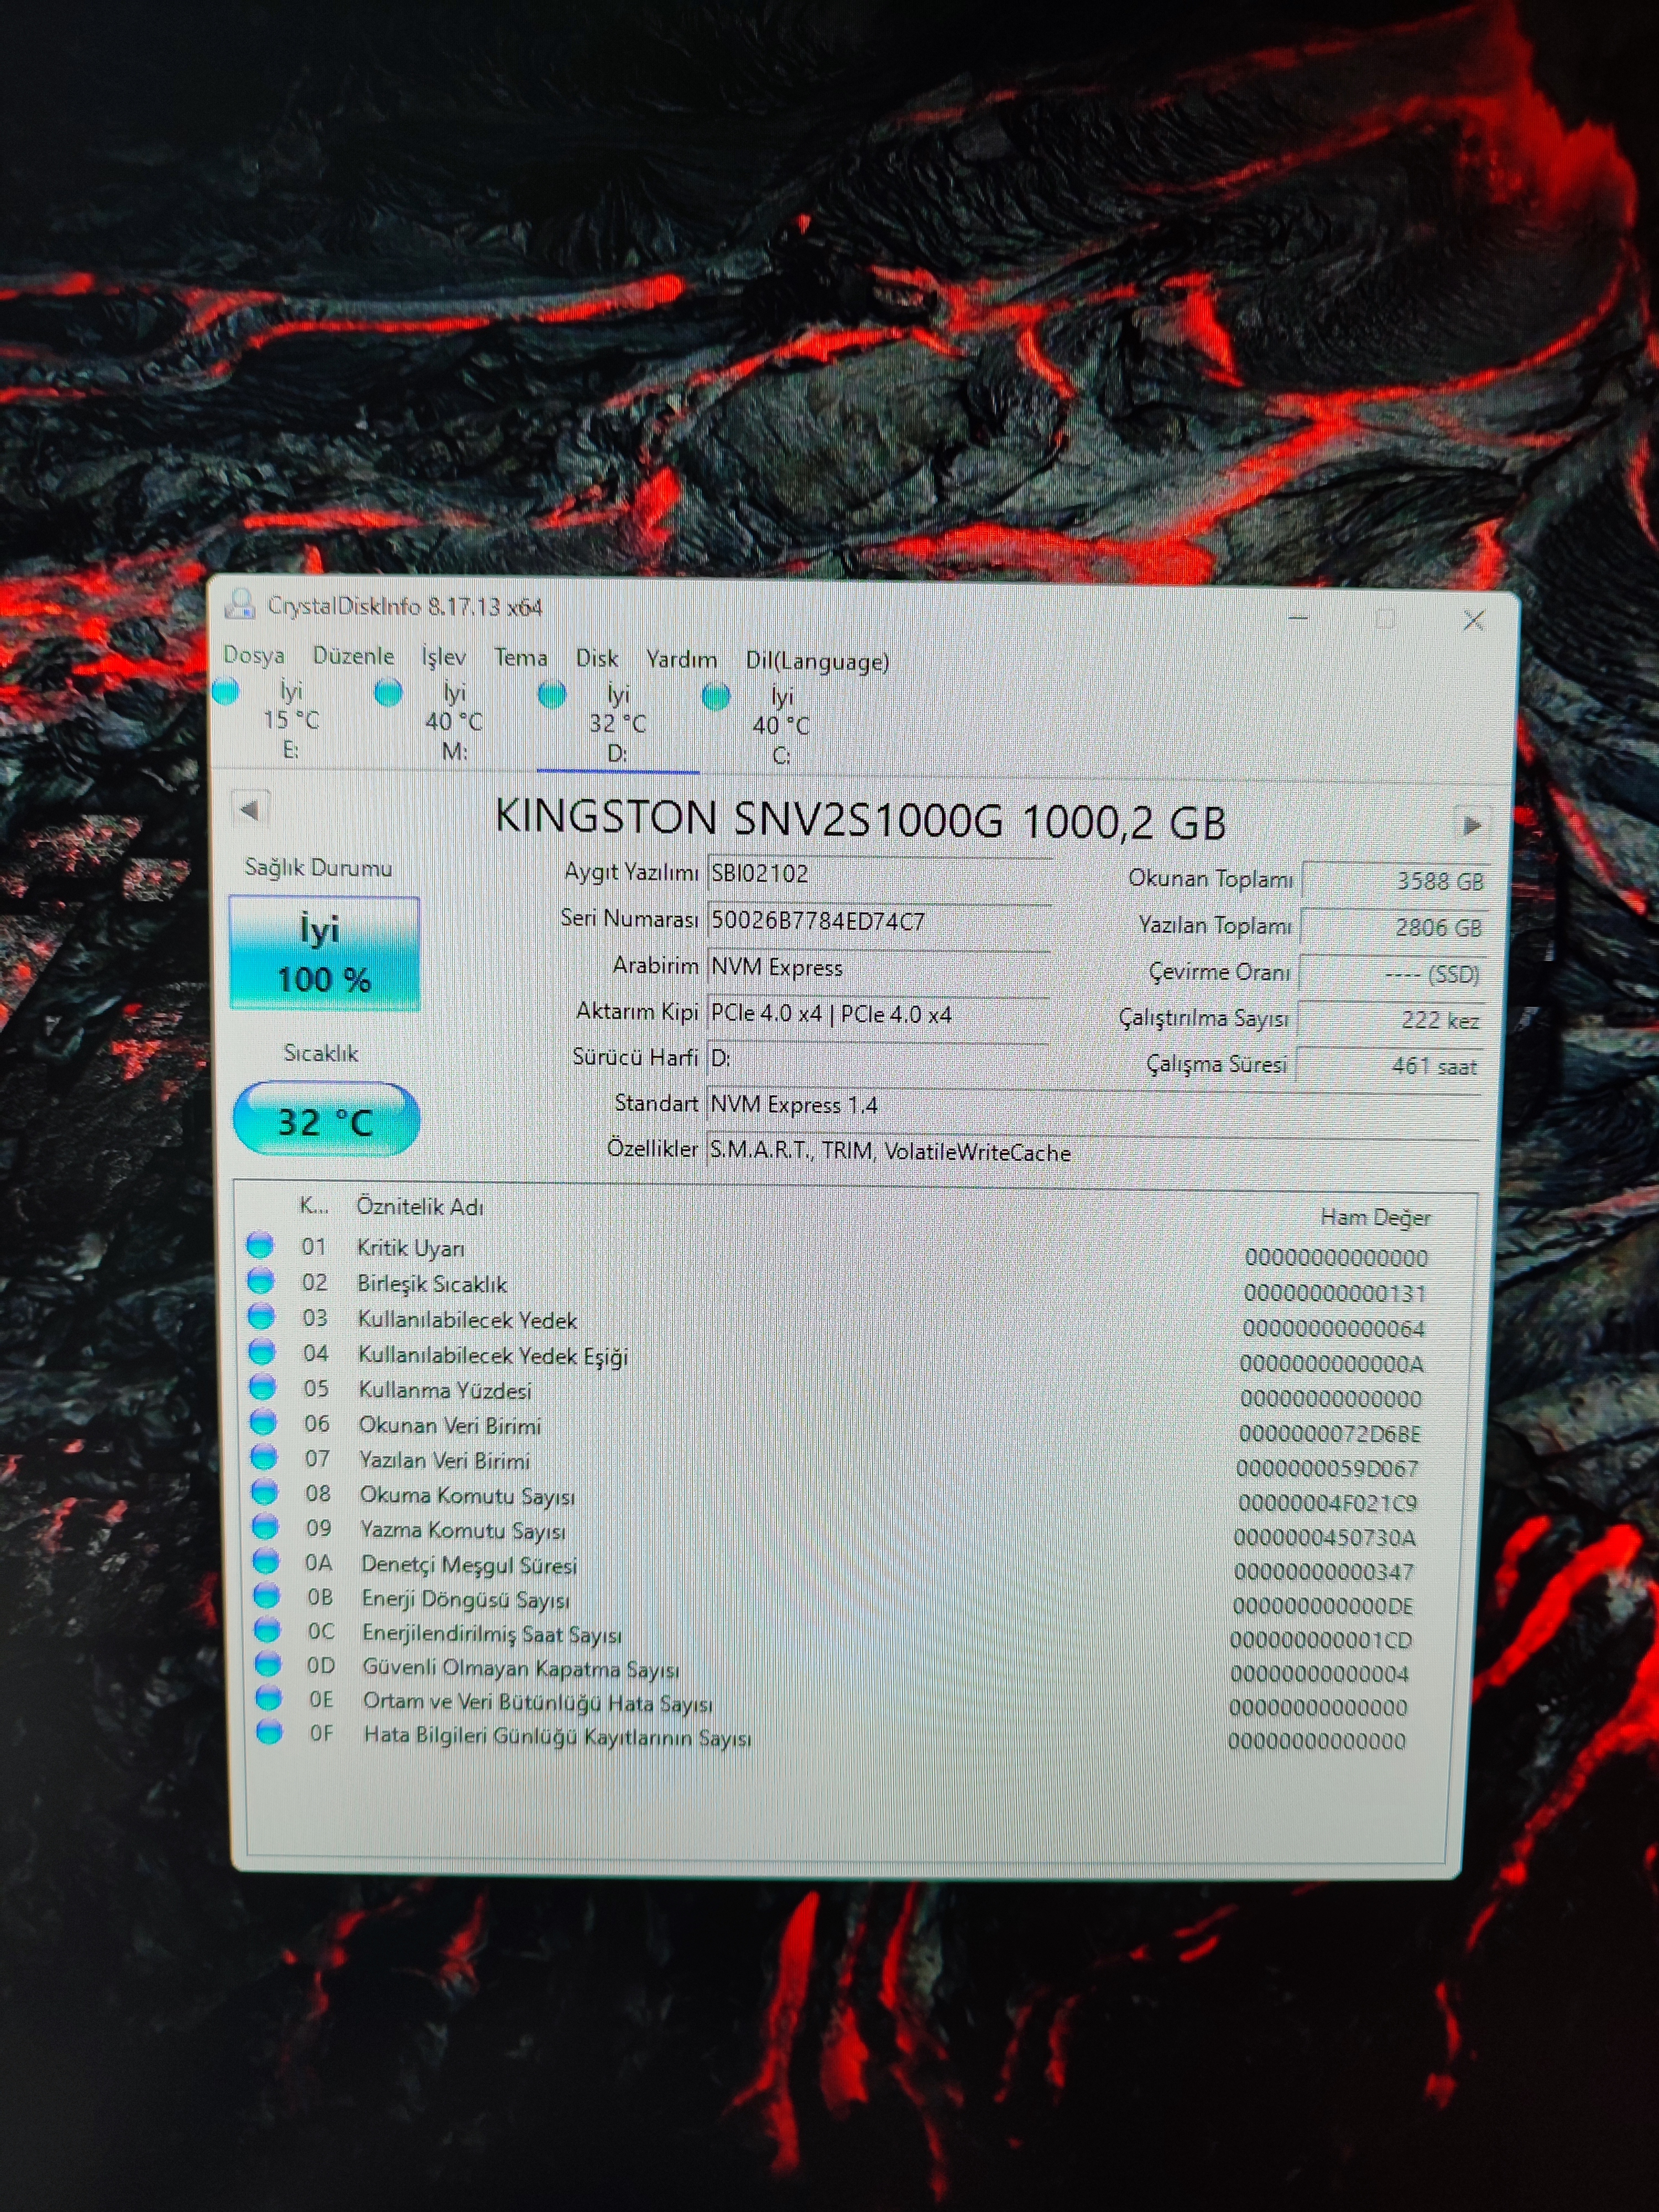Click the KINGSTON SNV2S1000G disk title
This screenshot has height=2212, width=1659.
[x=860, y=819]
